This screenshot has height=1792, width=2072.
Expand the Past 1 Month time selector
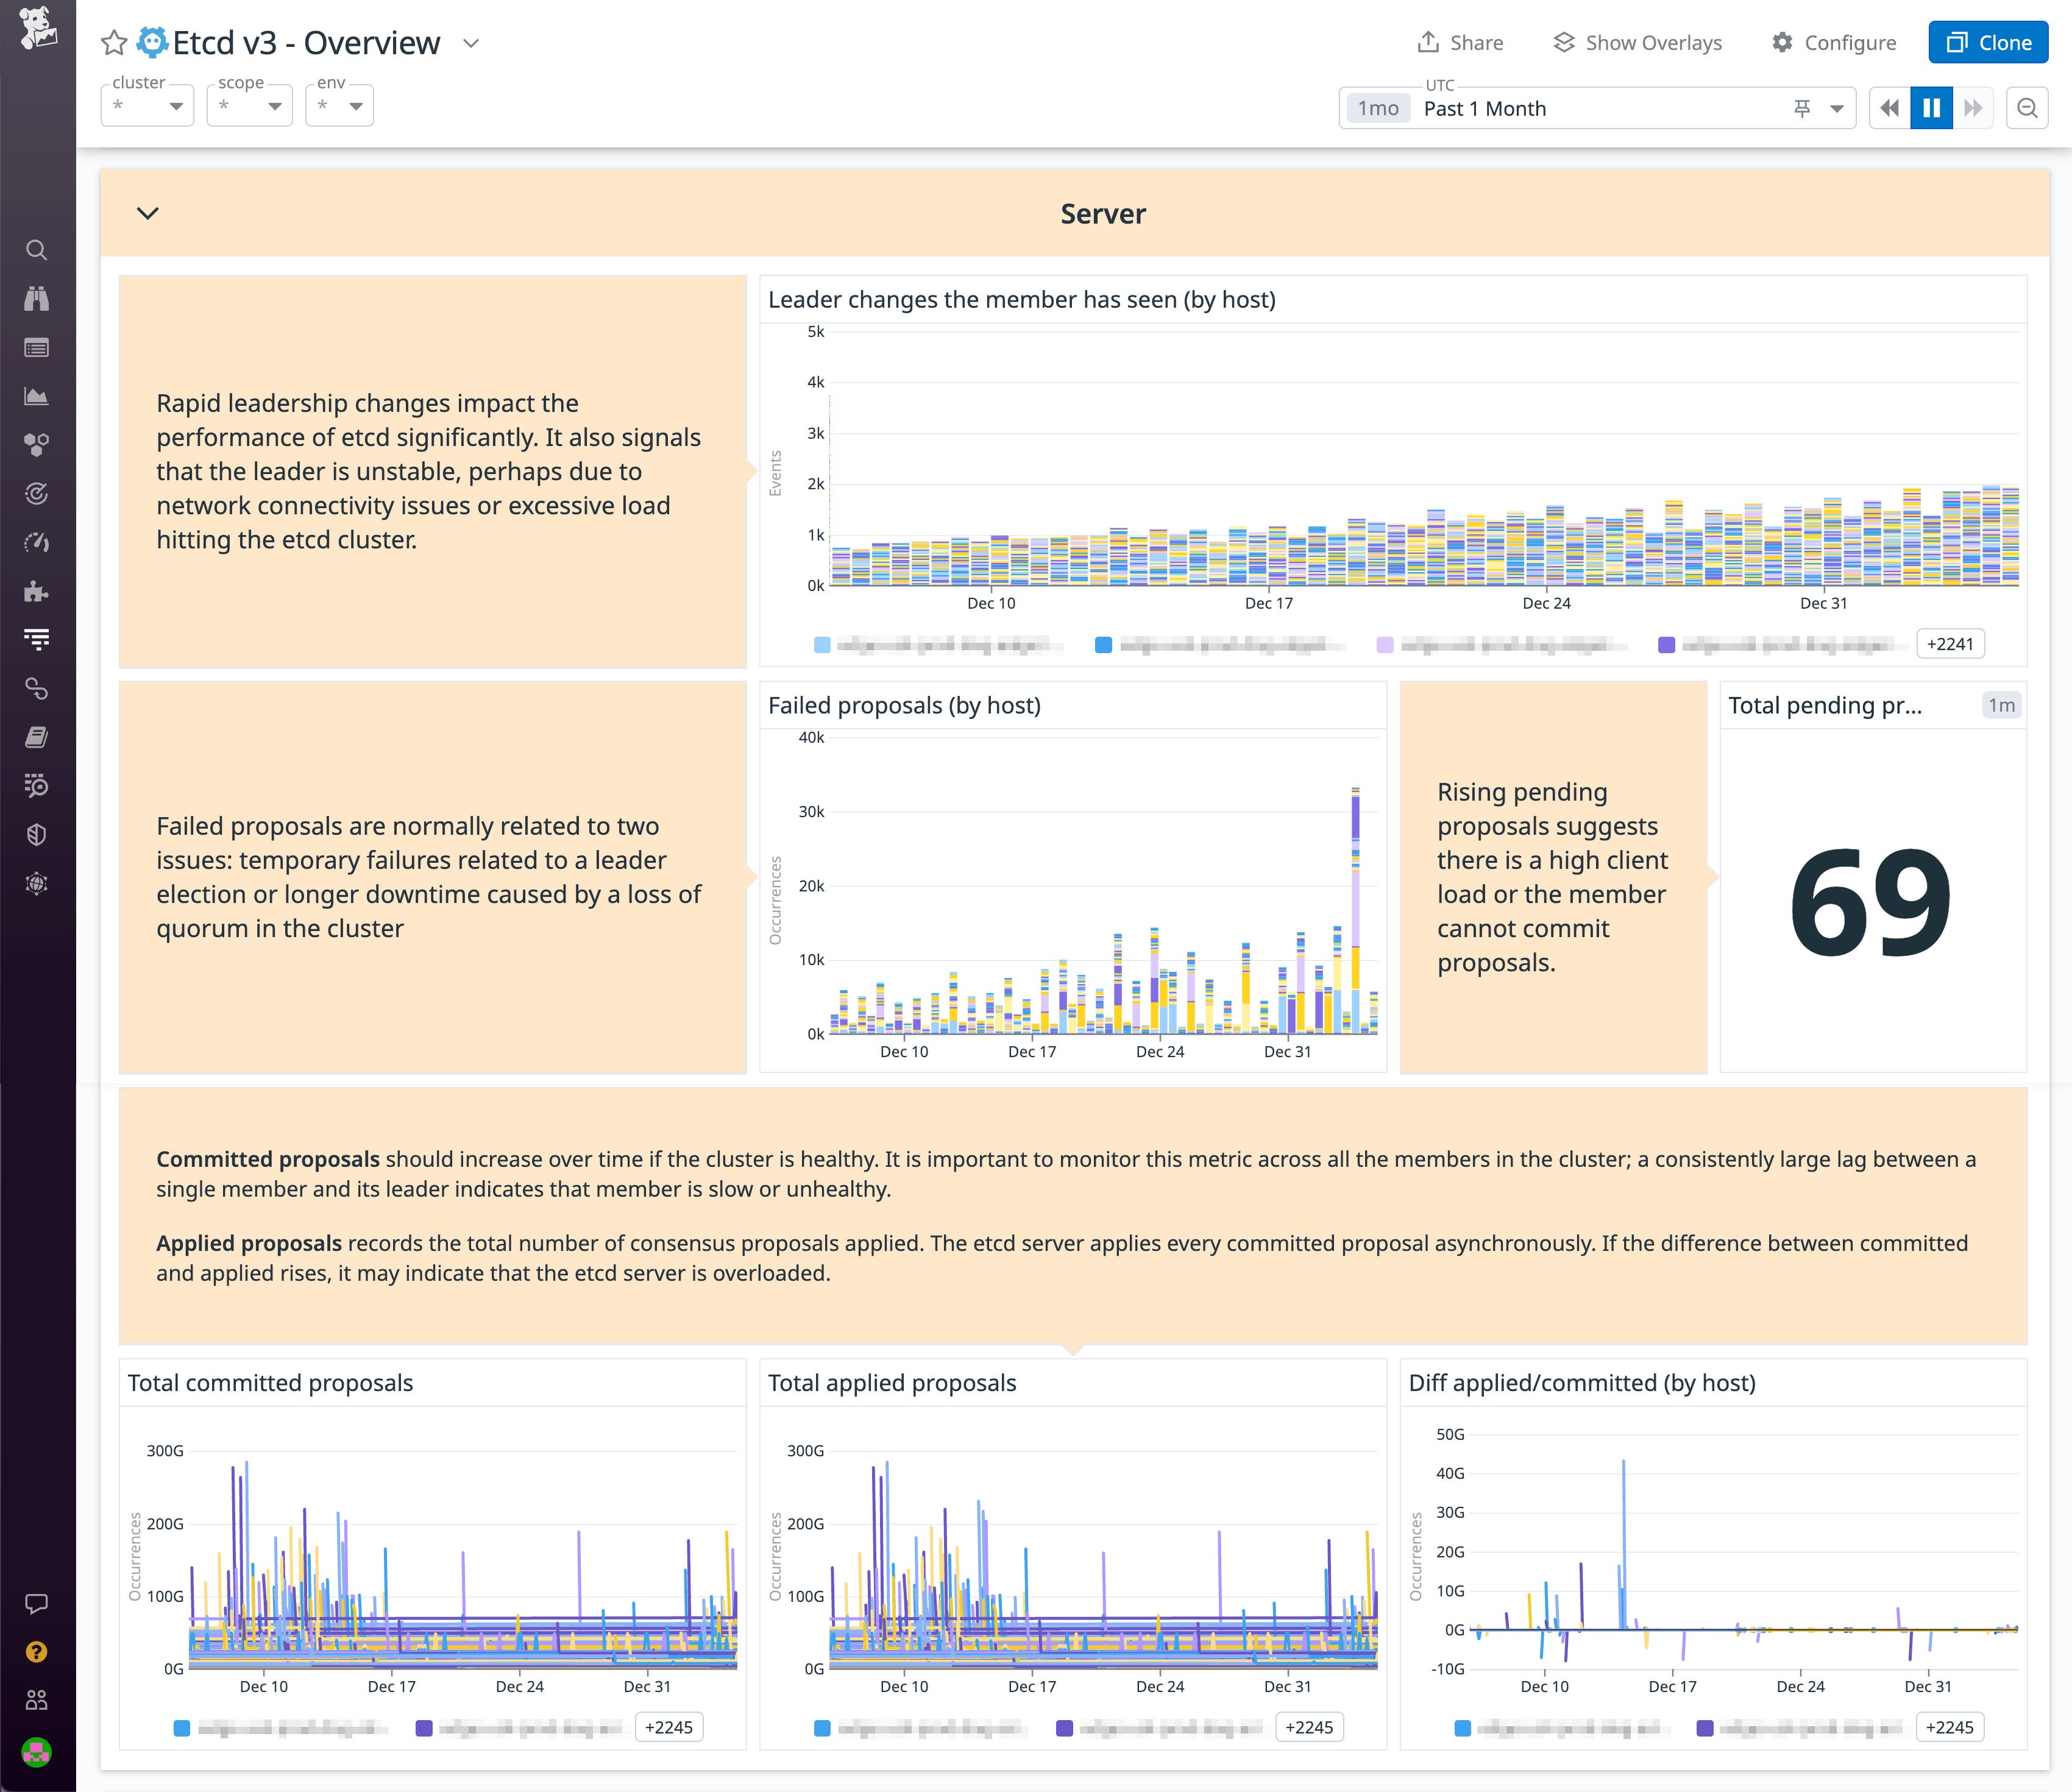(1836, 108)
